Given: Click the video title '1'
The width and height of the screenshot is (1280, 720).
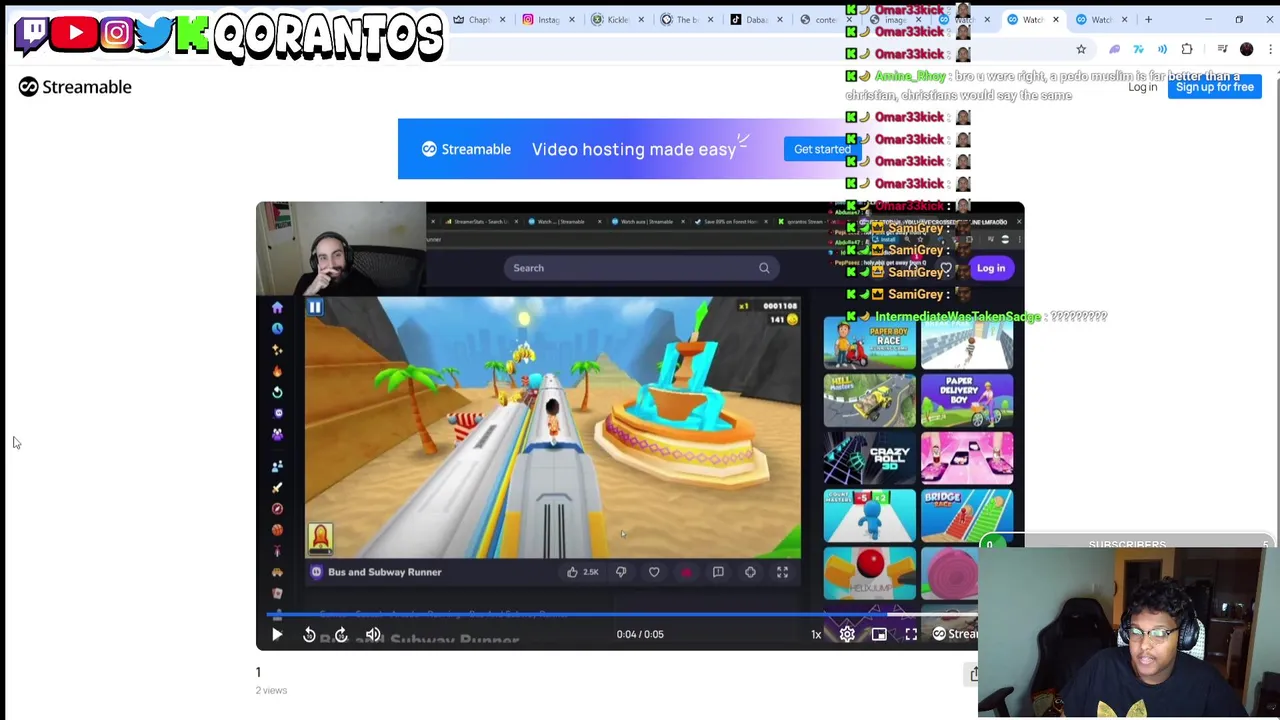Looking at the screenshot, I should (258, 672).
